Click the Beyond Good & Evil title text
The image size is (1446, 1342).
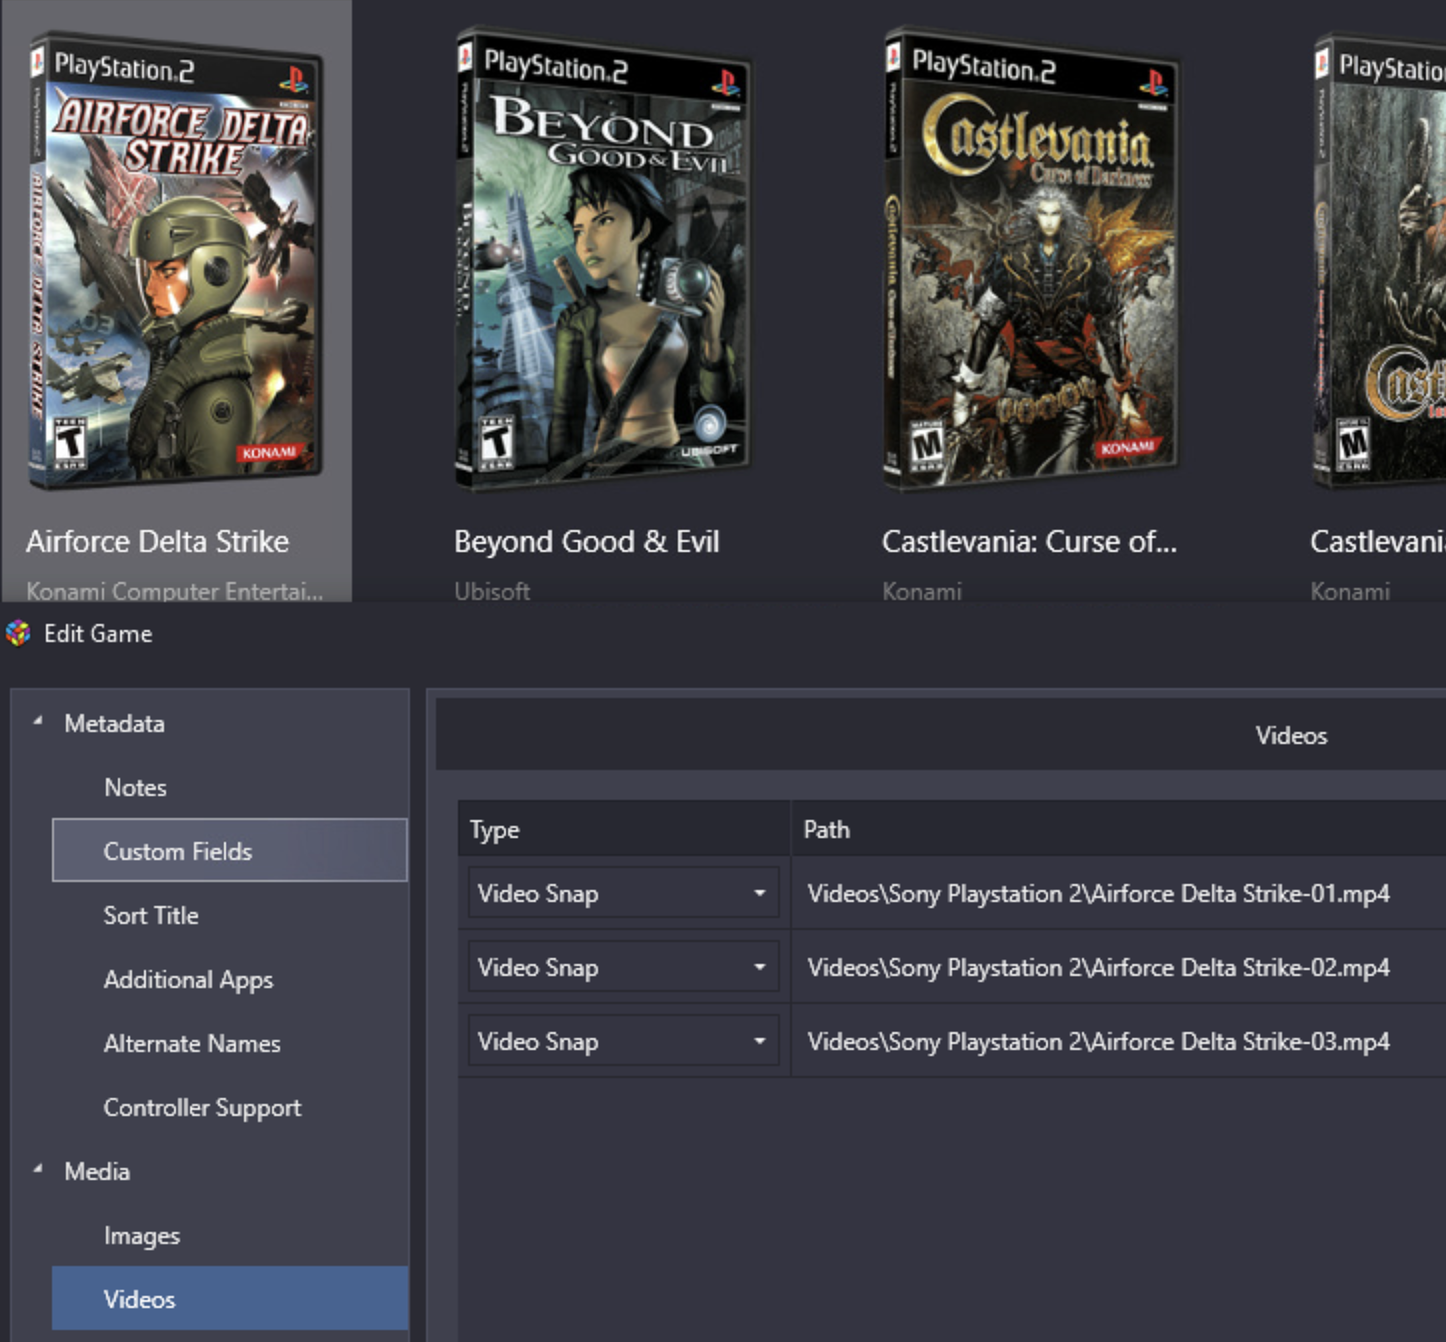pyautogui.click(x=586, y=541)
